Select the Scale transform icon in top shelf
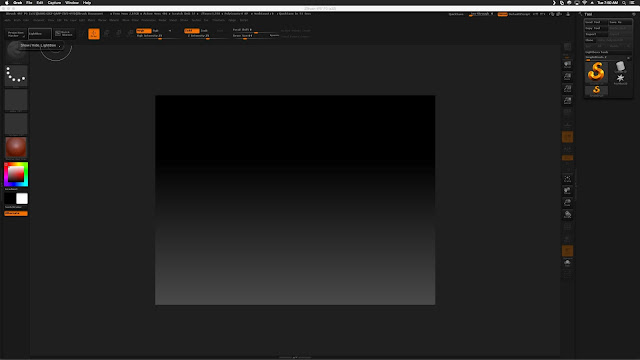 pos(119,34)
